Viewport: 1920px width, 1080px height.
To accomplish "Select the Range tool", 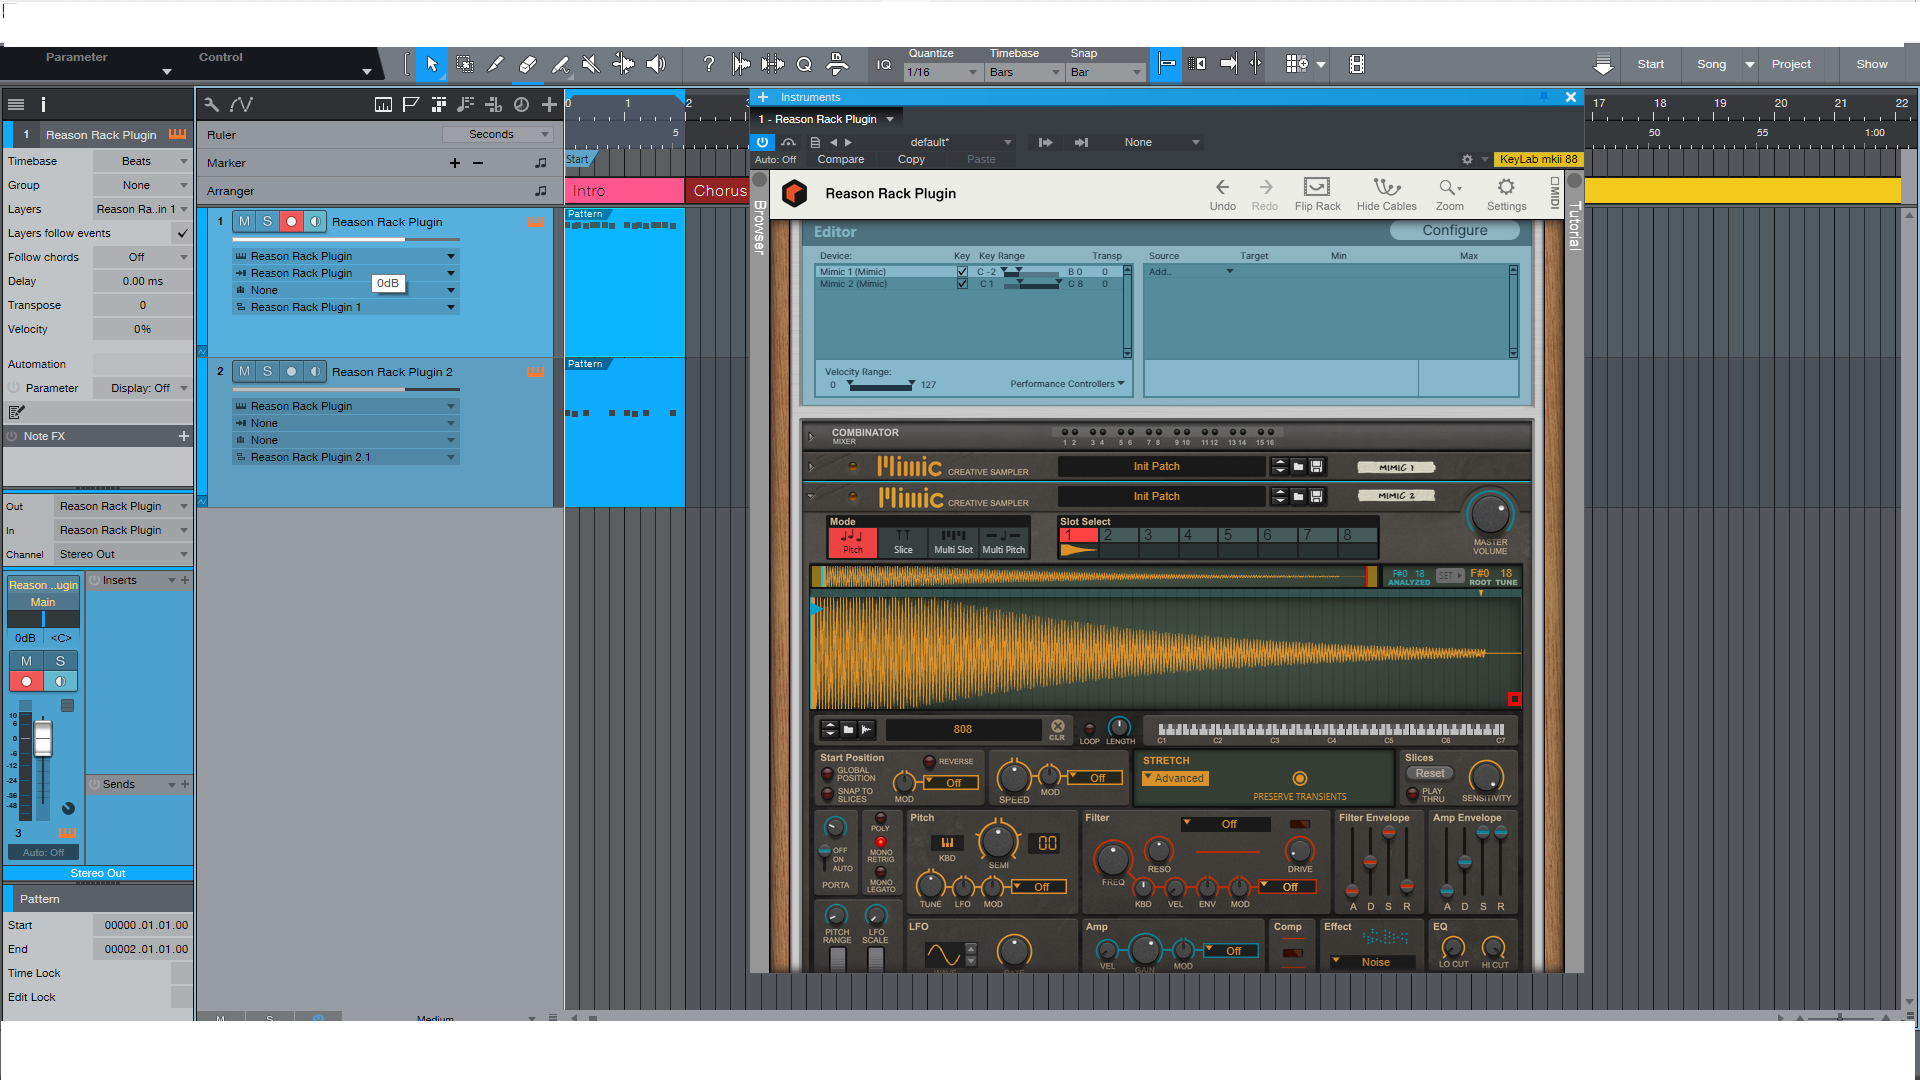I will (464, 64).
